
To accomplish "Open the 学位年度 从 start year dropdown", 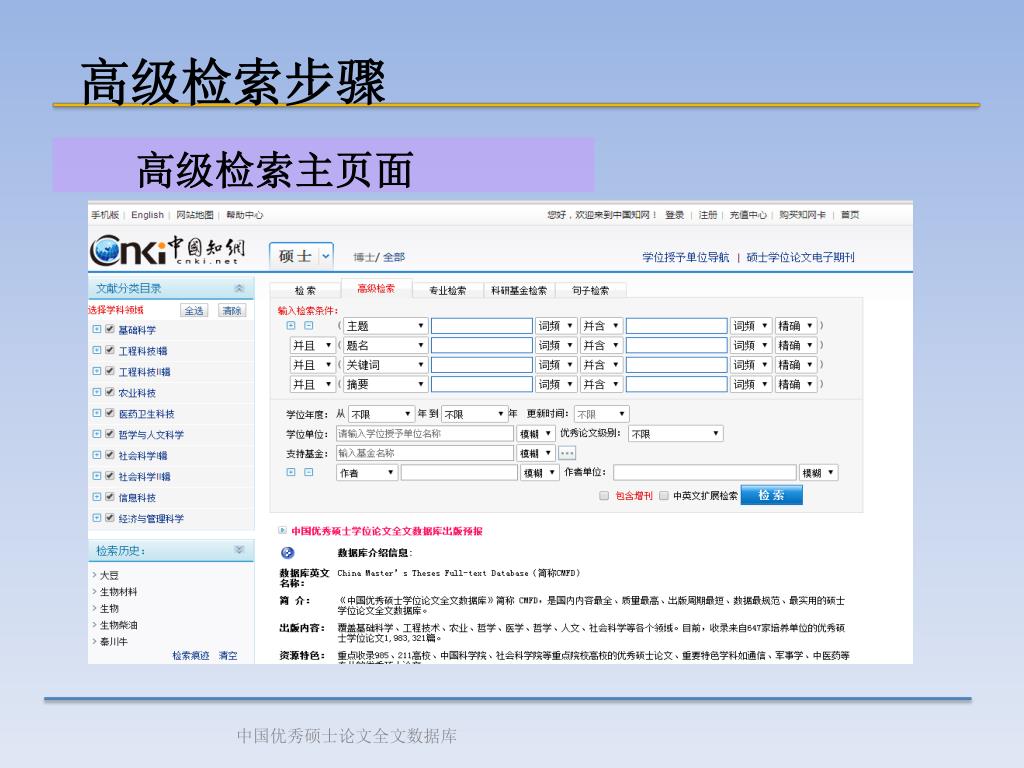I will pos(381,414).
